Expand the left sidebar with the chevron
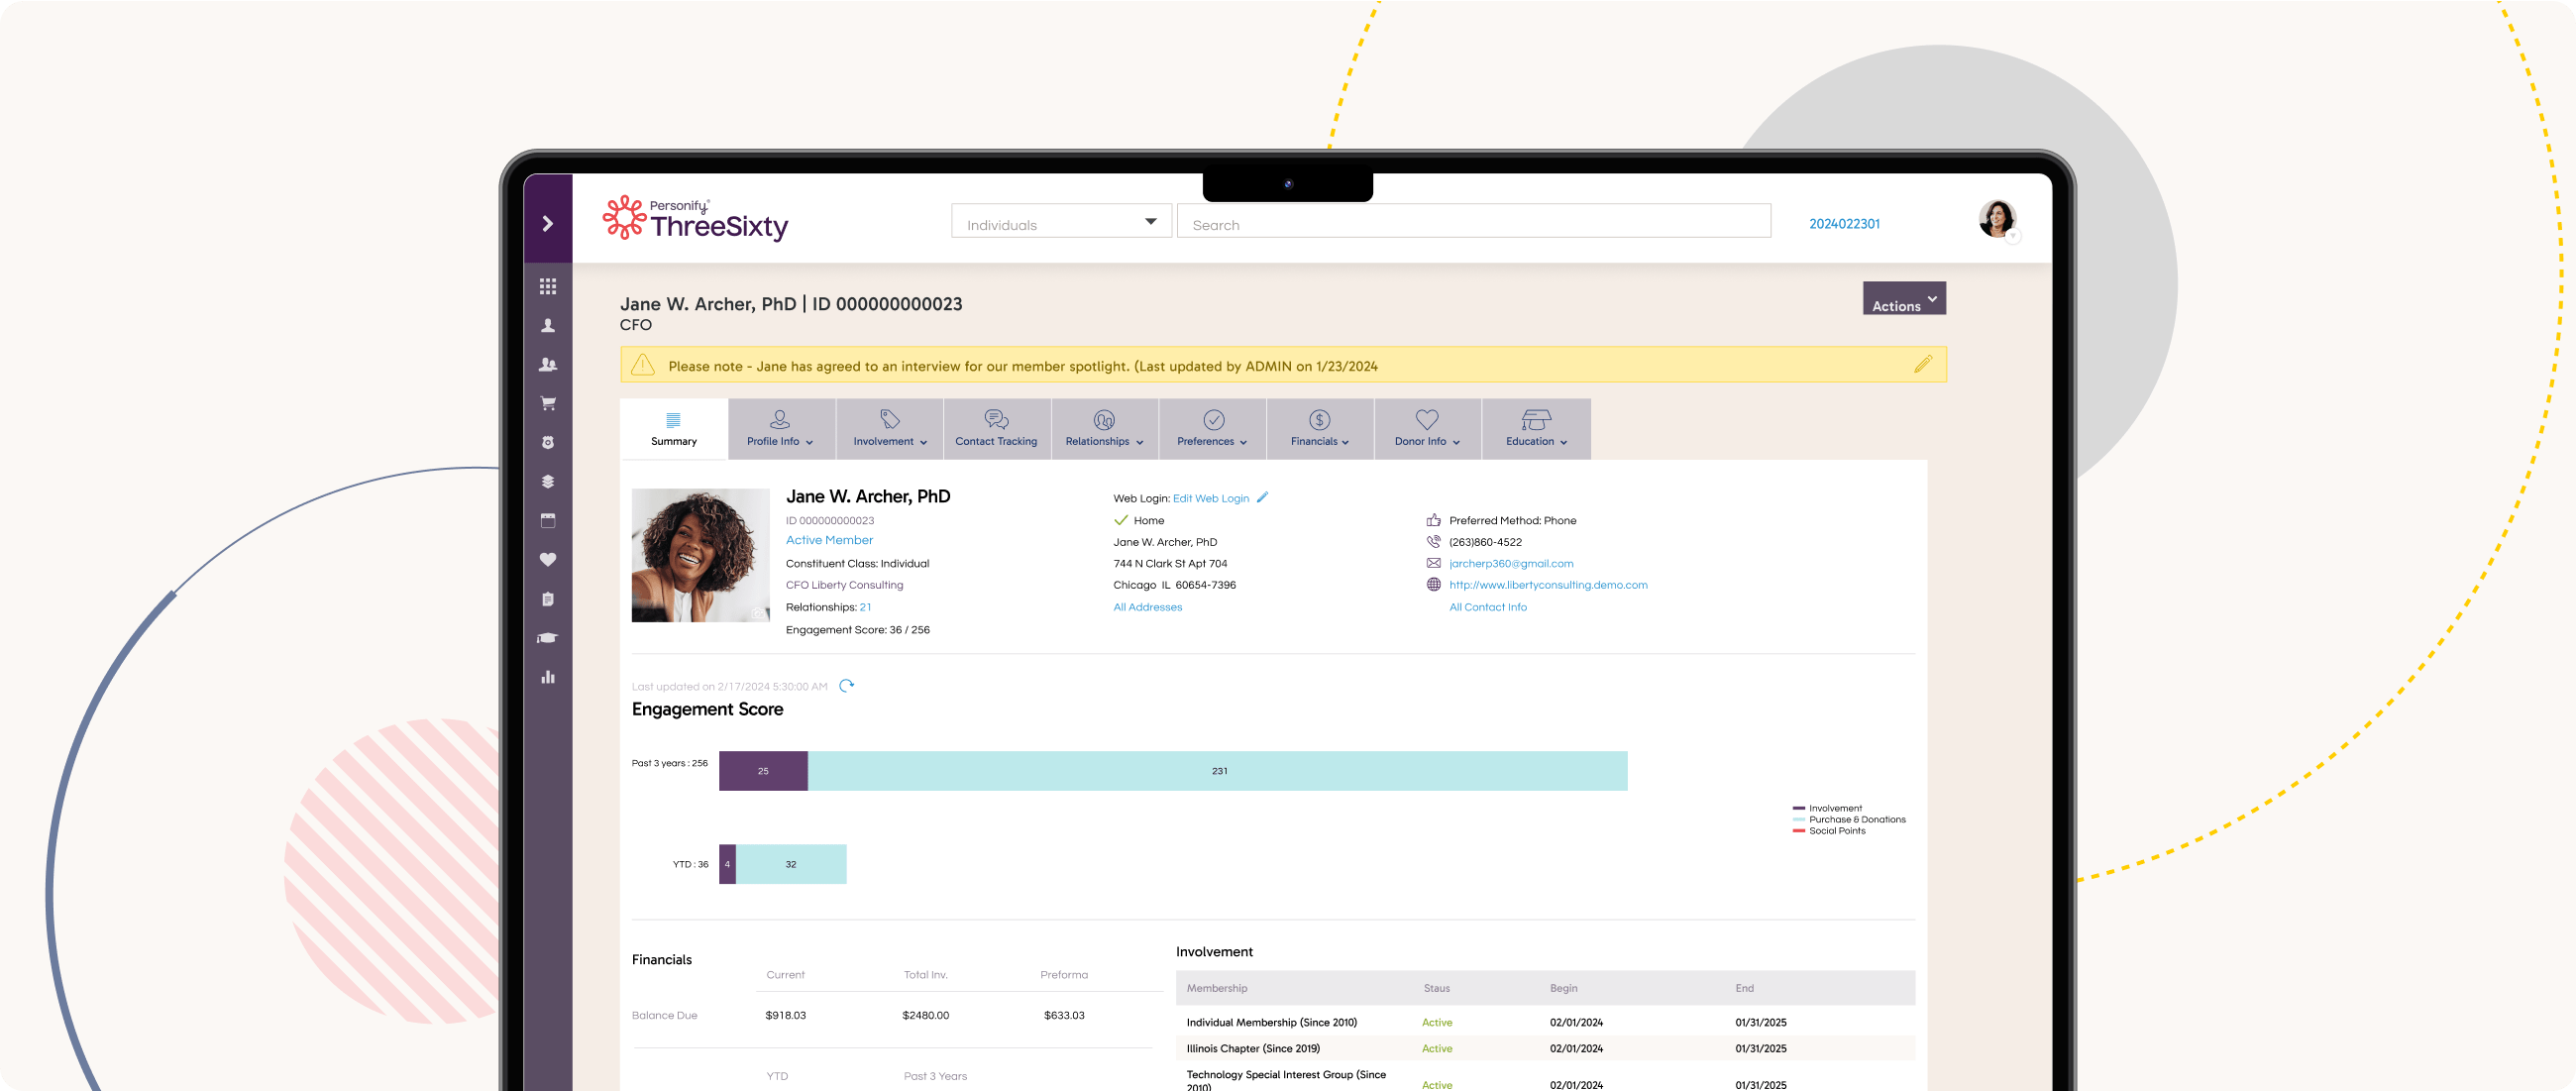2576x1091 pixels. [547, 223]
